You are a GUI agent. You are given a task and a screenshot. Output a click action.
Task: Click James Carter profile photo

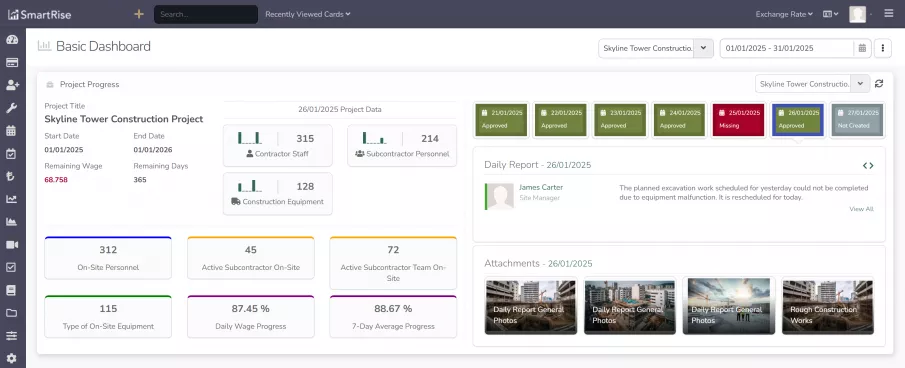click(x=500, y=196)
